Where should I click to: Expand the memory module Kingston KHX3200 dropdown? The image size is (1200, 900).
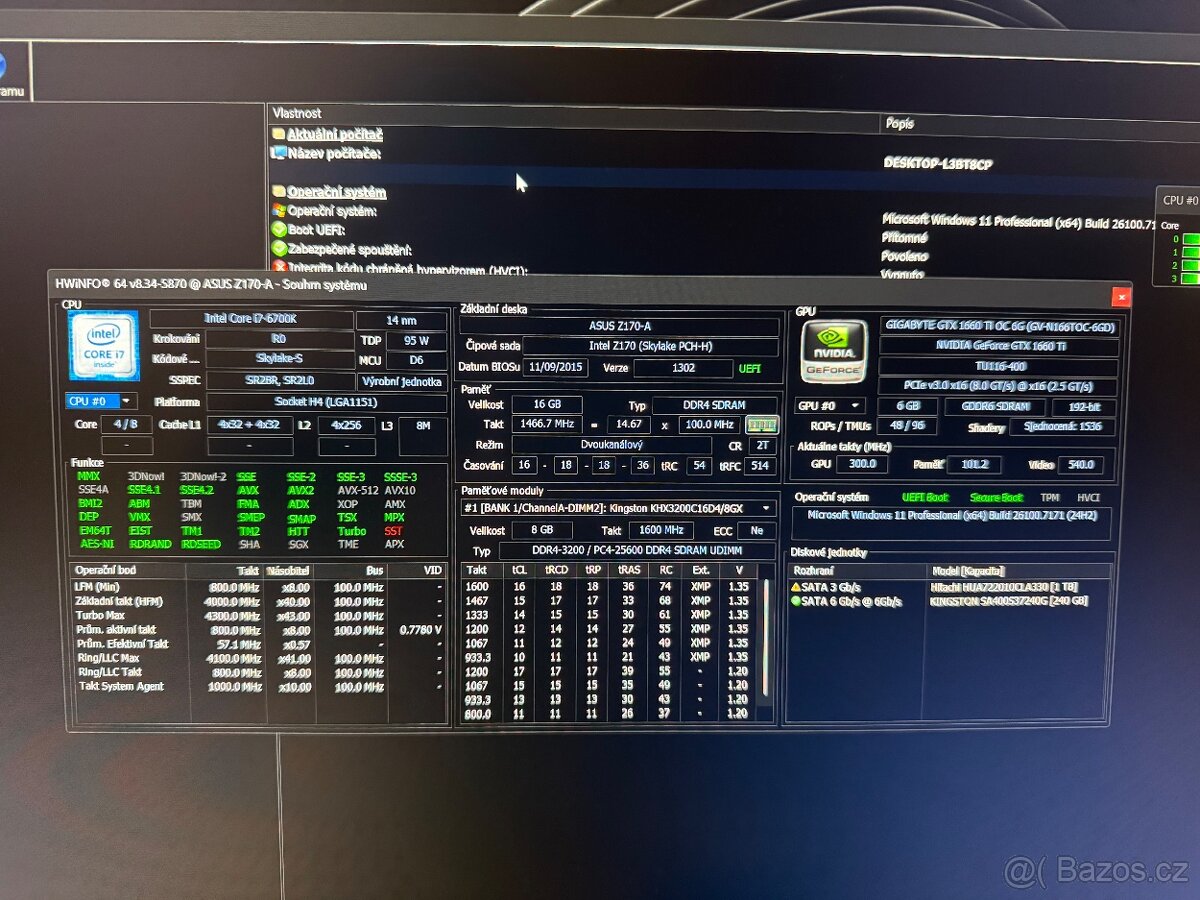766,508
